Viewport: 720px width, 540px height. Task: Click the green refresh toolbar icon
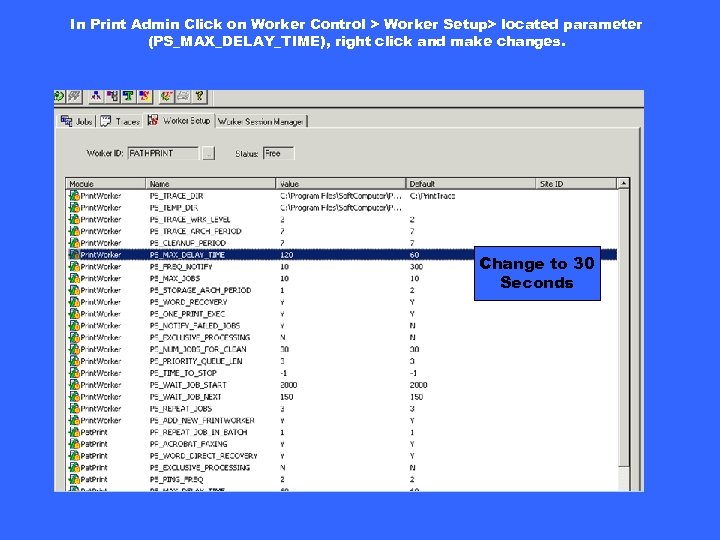(59, 96)
